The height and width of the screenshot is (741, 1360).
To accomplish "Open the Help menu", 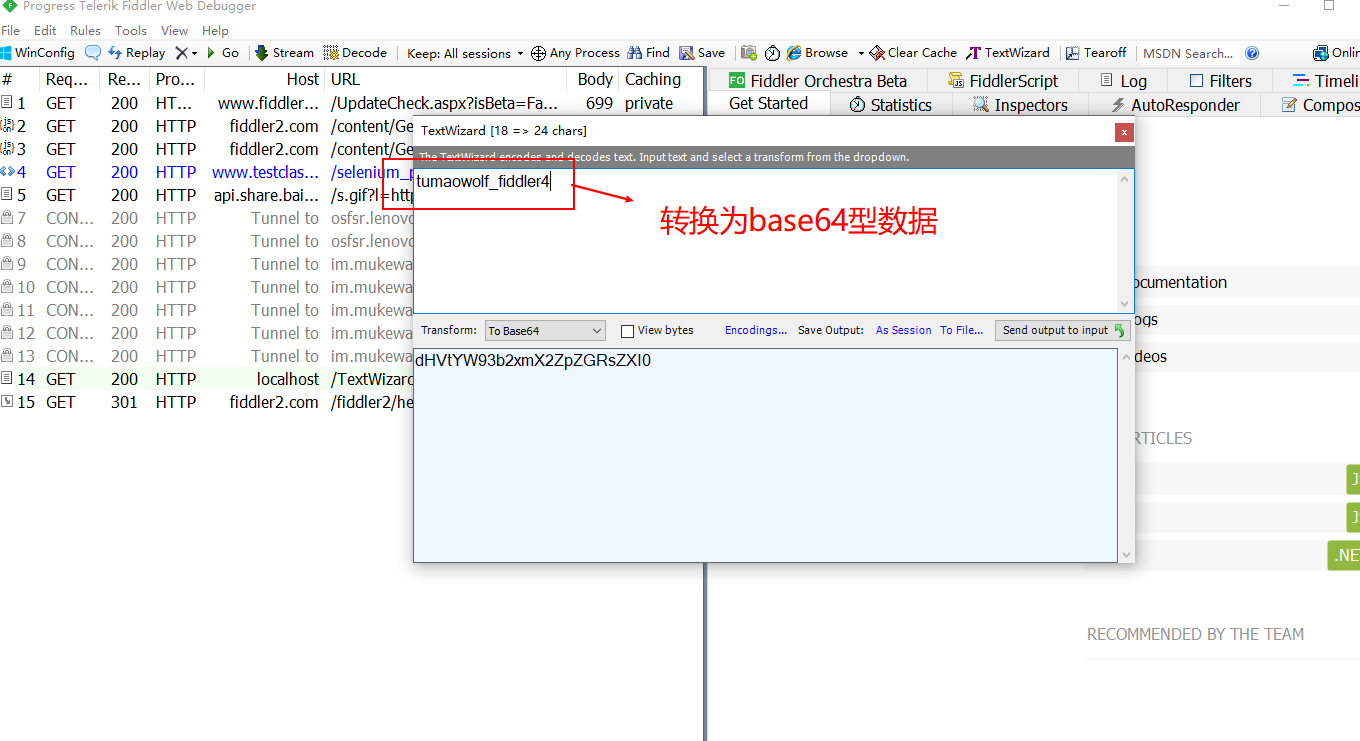I will click(215, 30).
